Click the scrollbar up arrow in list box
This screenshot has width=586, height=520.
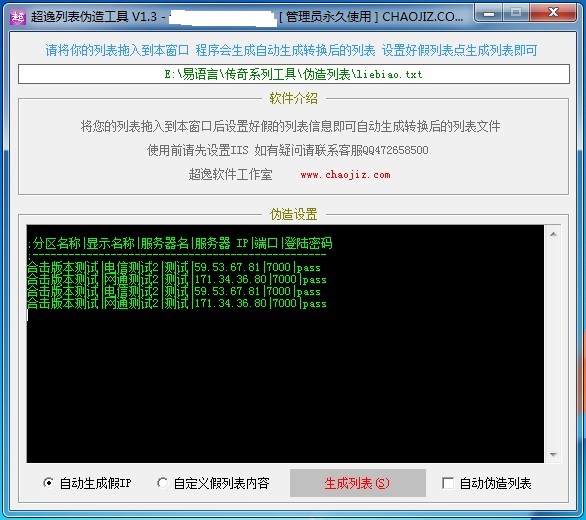[553, 234]
